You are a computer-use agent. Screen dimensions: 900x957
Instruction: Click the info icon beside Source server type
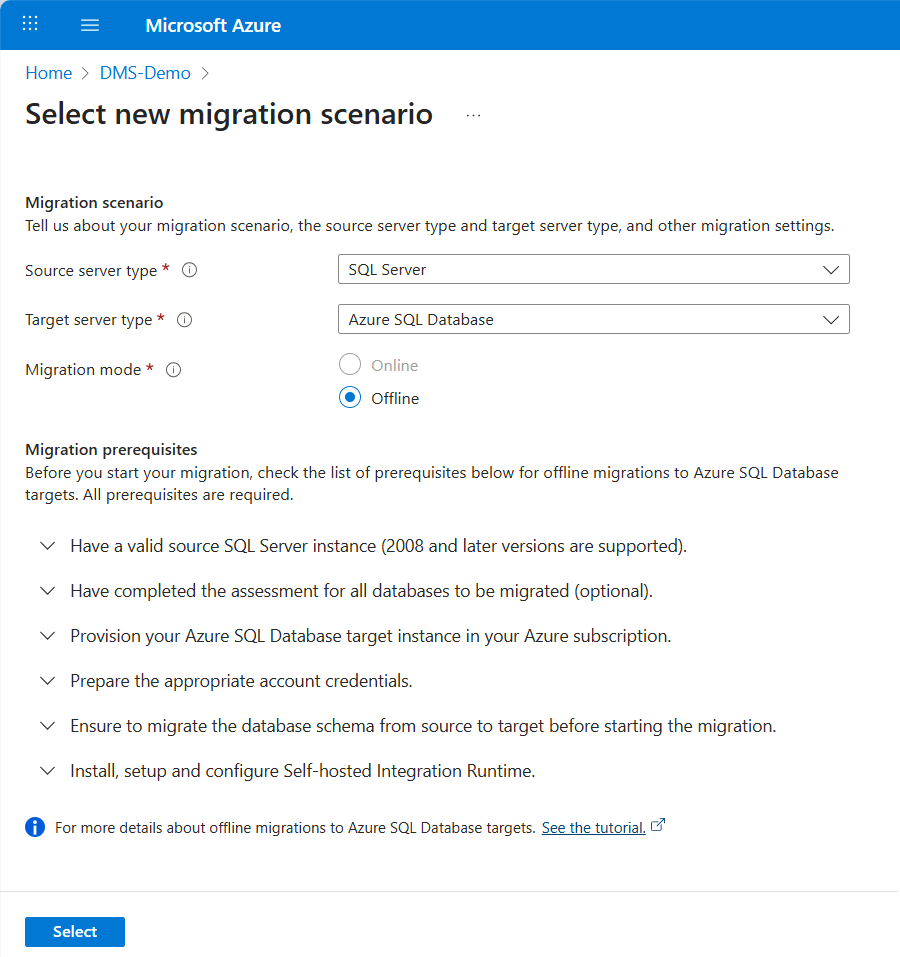(189, 270)
